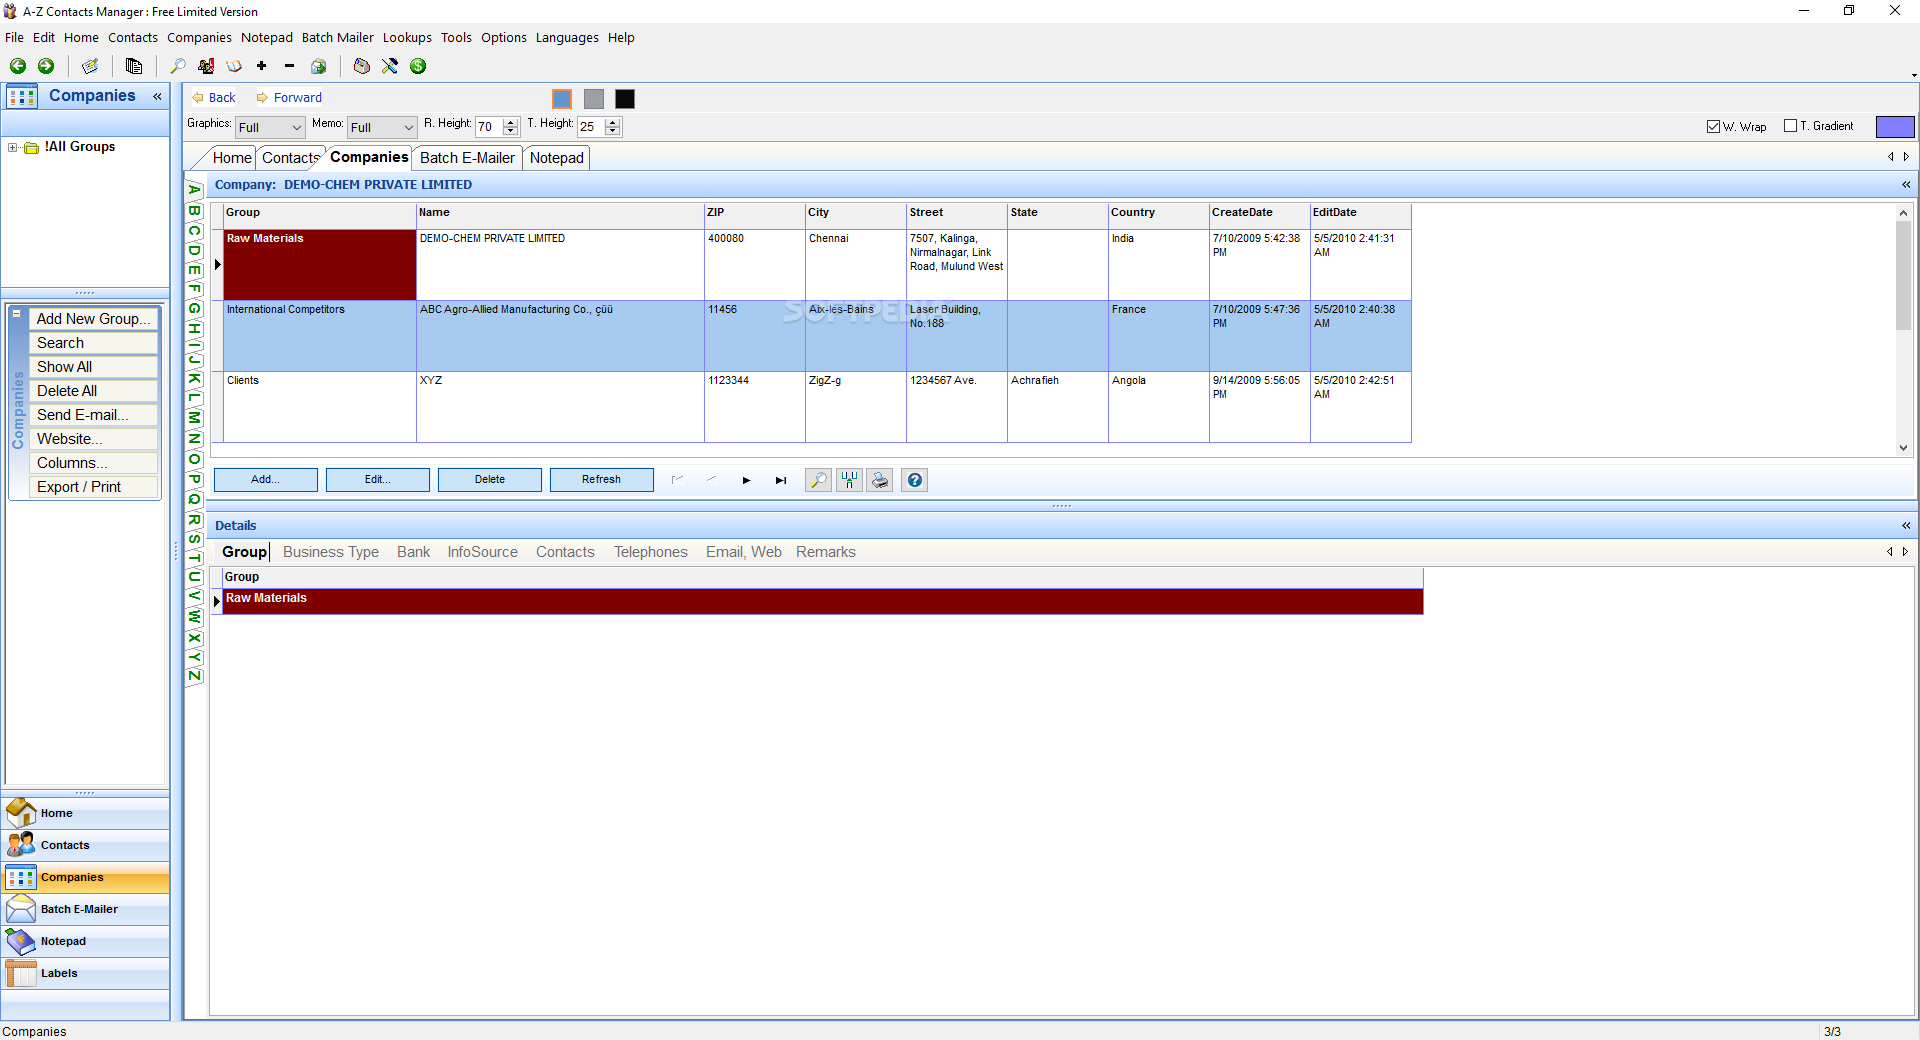
Task: Open Labels in the bottom-left navigation pane
Action: coord(85,973)
